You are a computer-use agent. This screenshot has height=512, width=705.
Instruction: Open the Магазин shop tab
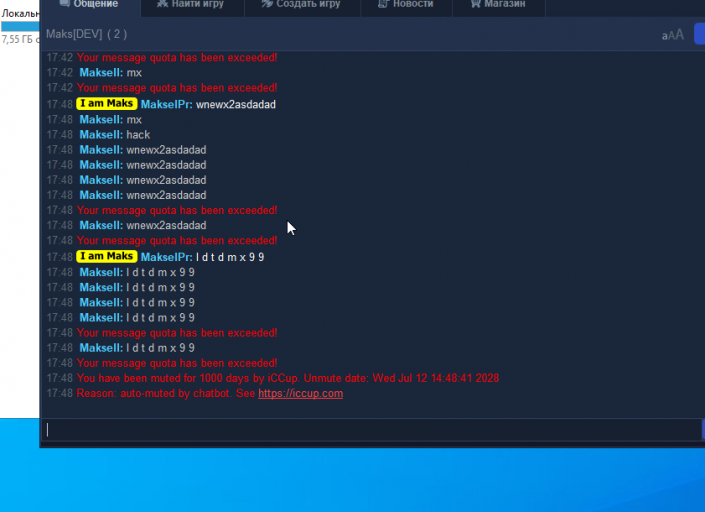pyautogui.click(x=499, y=5)
